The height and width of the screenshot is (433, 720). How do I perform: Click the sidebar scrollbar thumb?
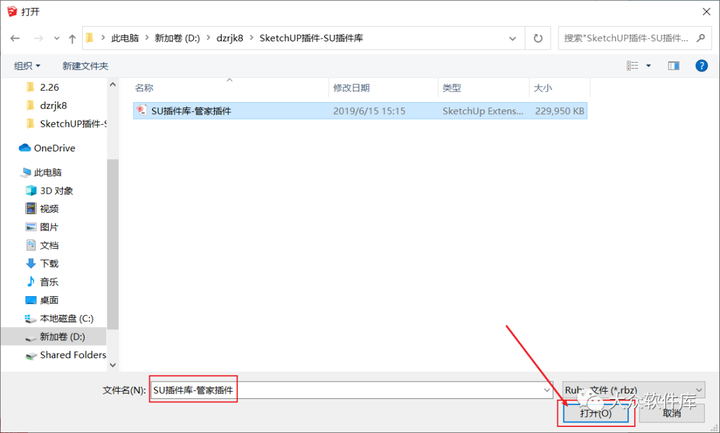tap(112, 244)
